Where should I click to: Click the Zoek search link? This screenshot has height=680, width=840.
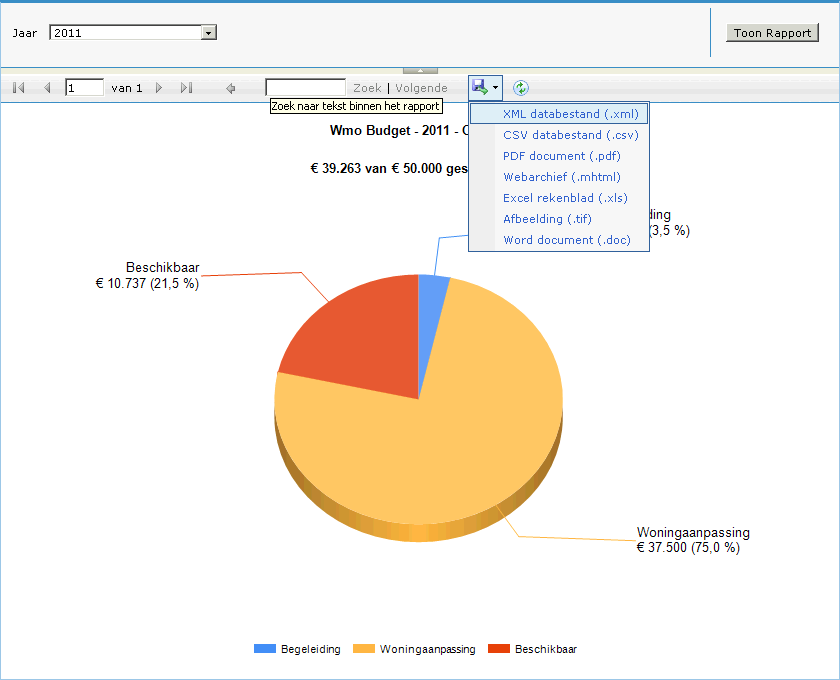pos(367,87)
